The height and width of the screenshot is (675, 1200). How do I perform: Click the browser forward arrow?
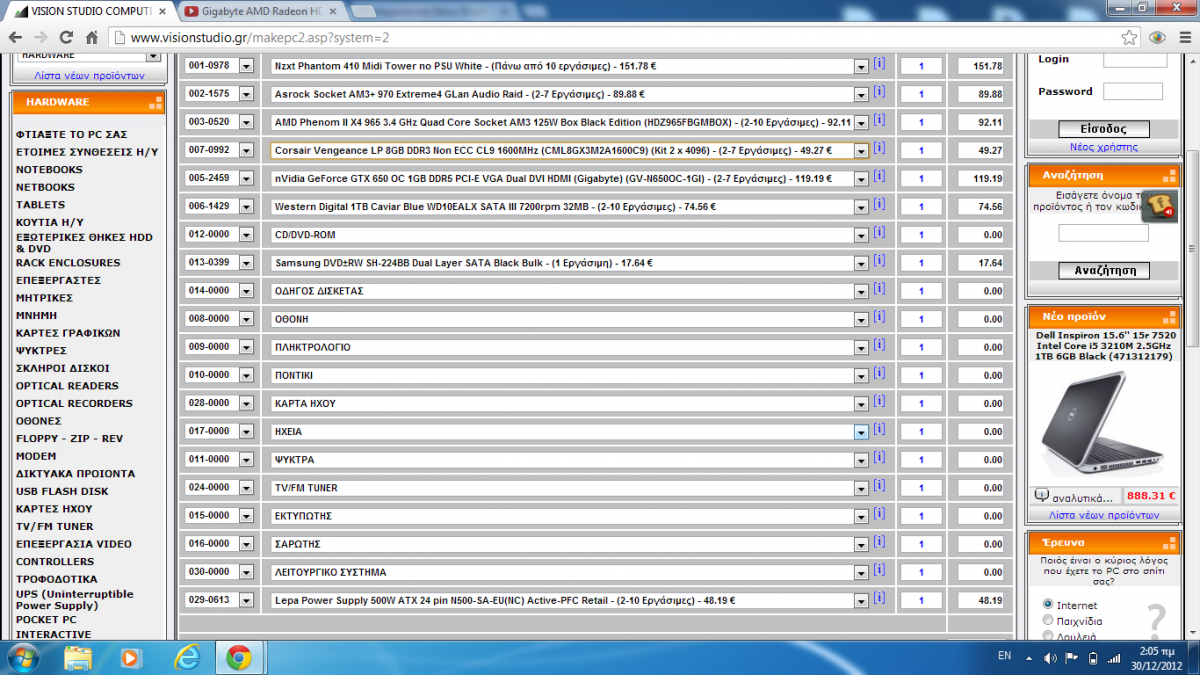pos(42,38)
